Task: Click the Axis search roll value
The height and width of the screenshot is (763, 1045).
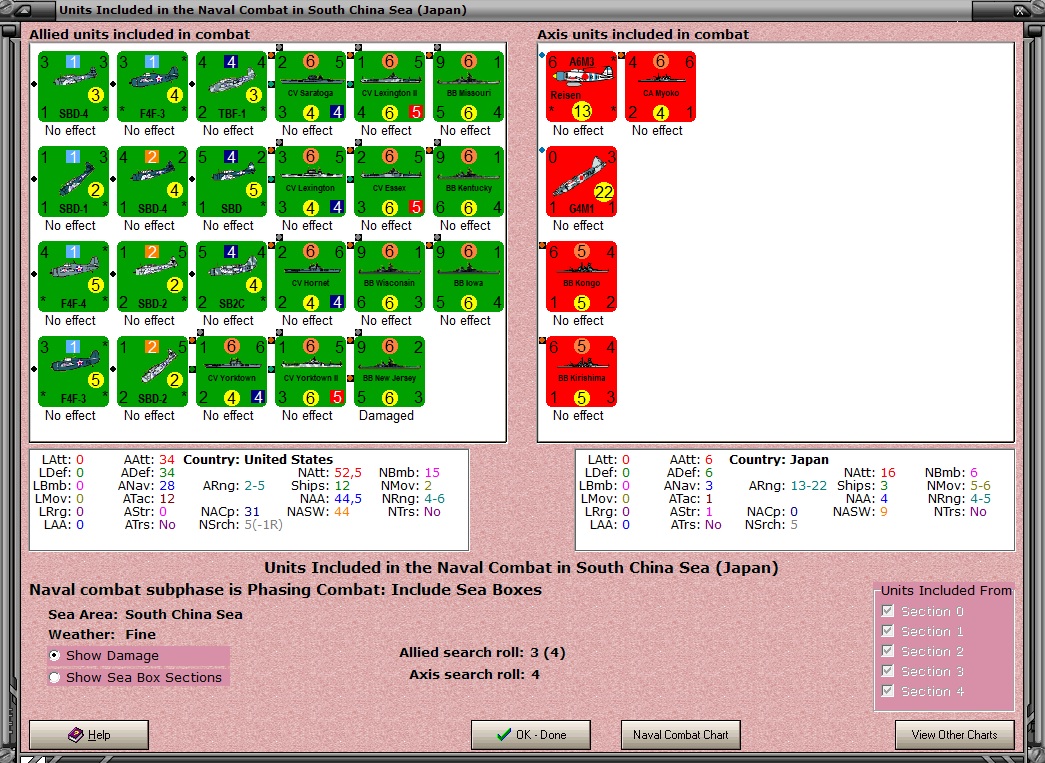Action: (x=536, y=674)
